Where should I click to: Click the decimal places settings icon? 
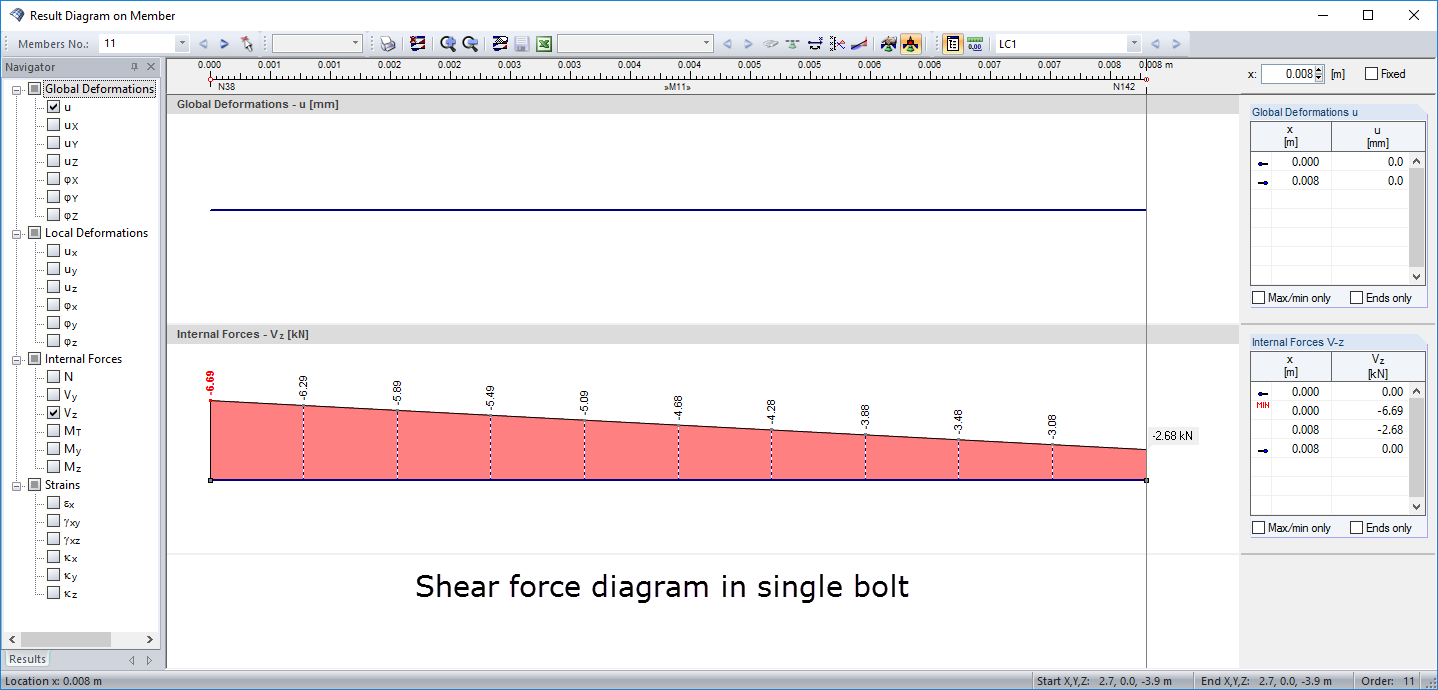[975, 43]
